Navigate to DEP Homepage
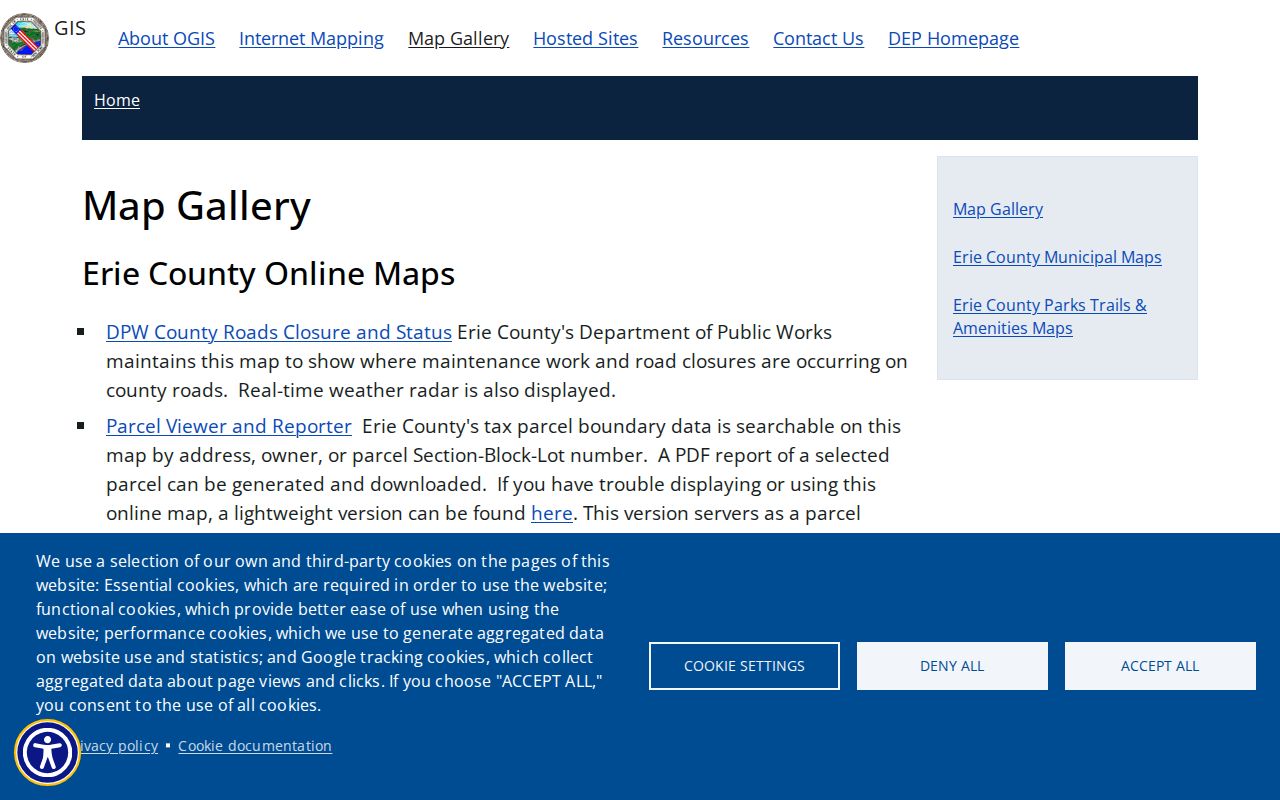The image size is (1280, 800). (953, 38)
